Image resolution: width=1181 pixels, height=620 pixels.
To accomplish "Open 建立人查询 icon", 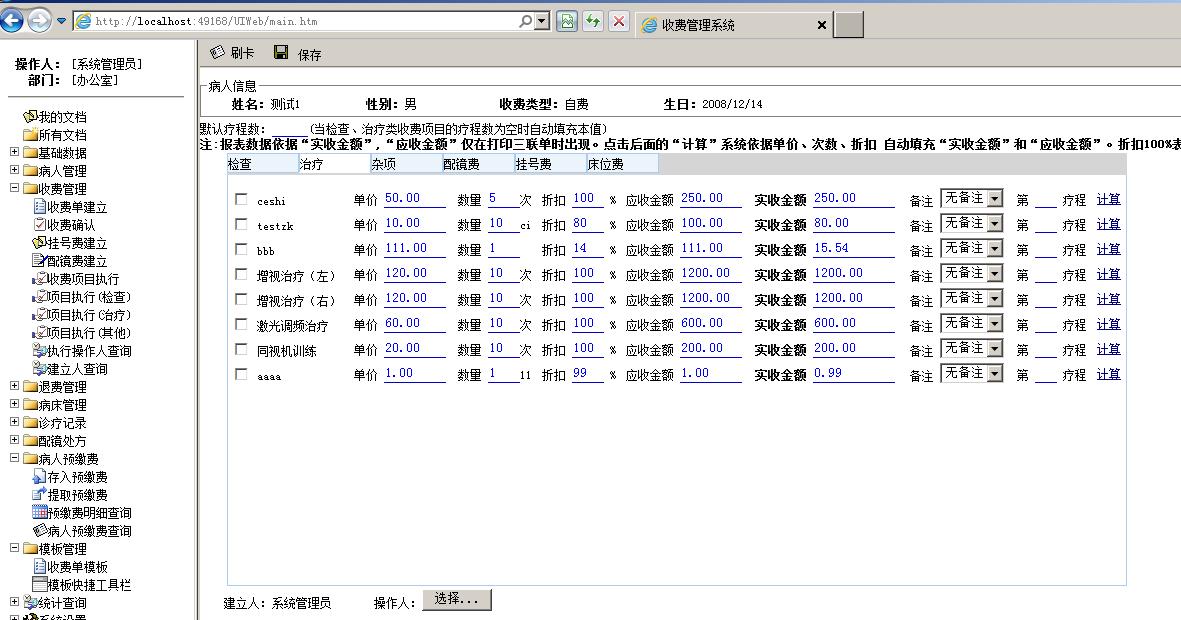I will pyautogui.click(x=40, y=368).
